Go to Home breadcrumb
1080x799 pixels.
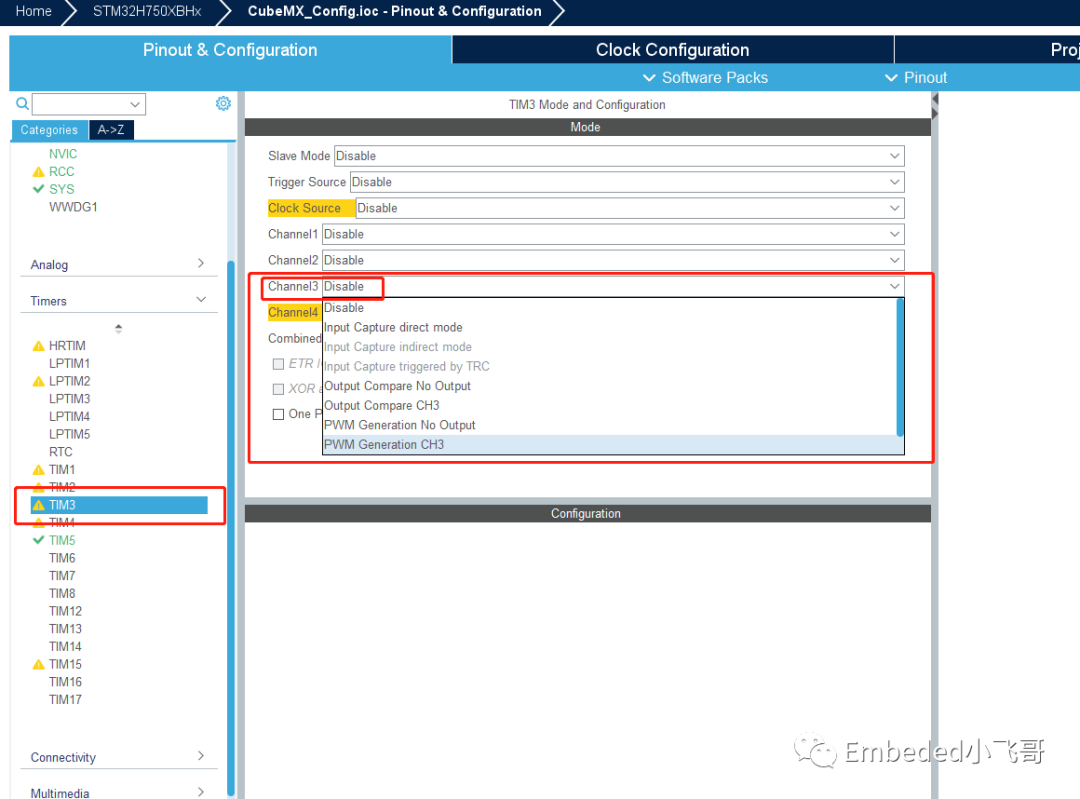click(x=33, y=12)
